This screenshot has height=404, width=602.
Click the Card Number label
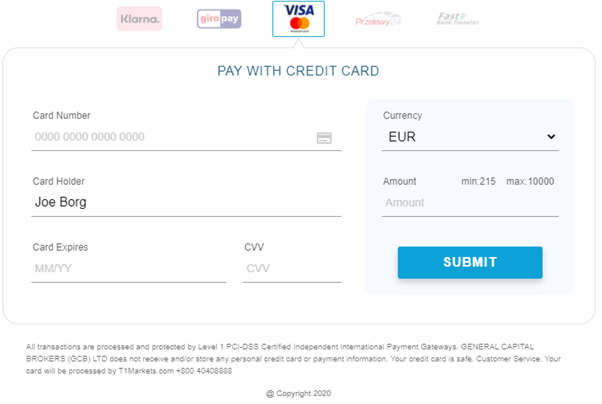point(61,116)
